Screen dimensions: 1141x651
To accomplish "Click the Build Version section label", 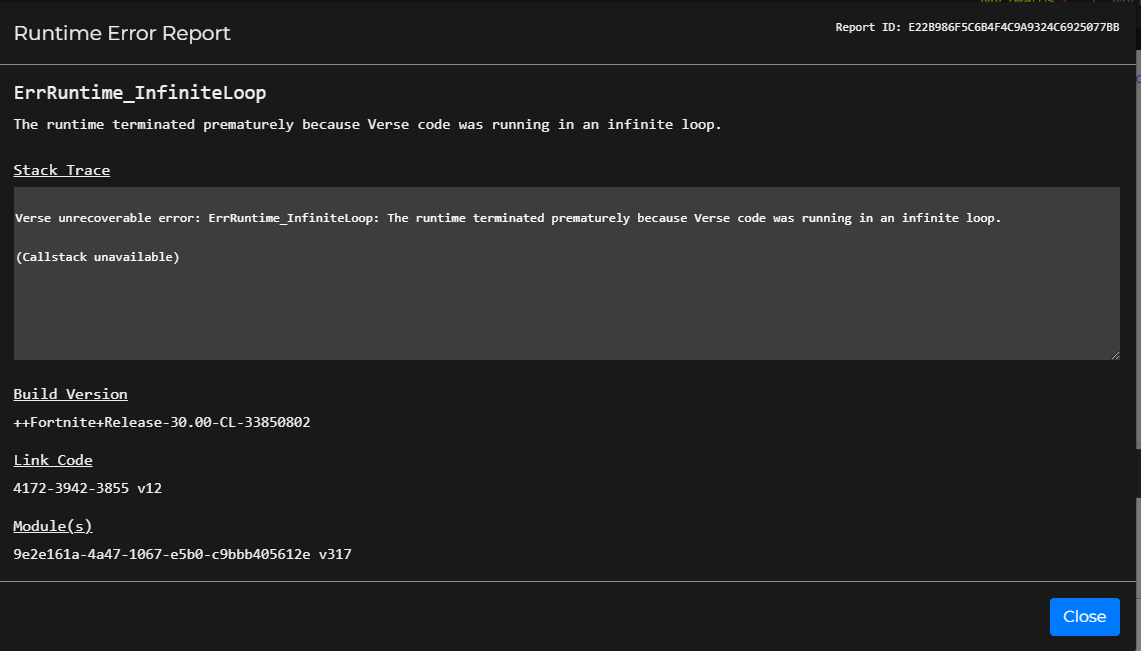I will [71, 394].
